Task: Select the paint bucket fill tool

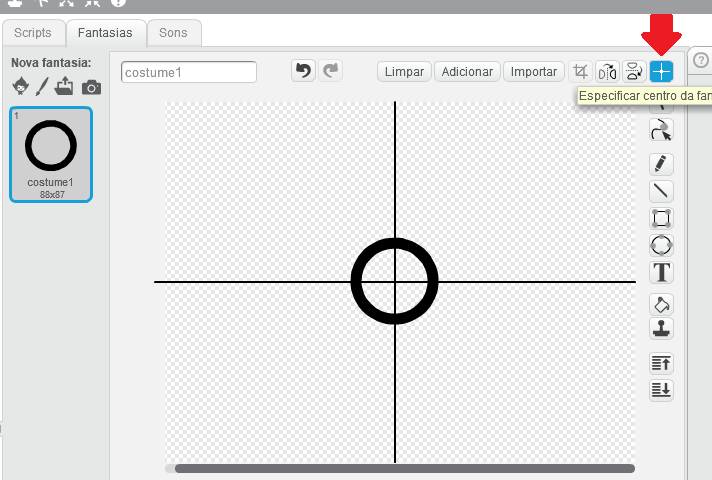Action: point(661,304)
